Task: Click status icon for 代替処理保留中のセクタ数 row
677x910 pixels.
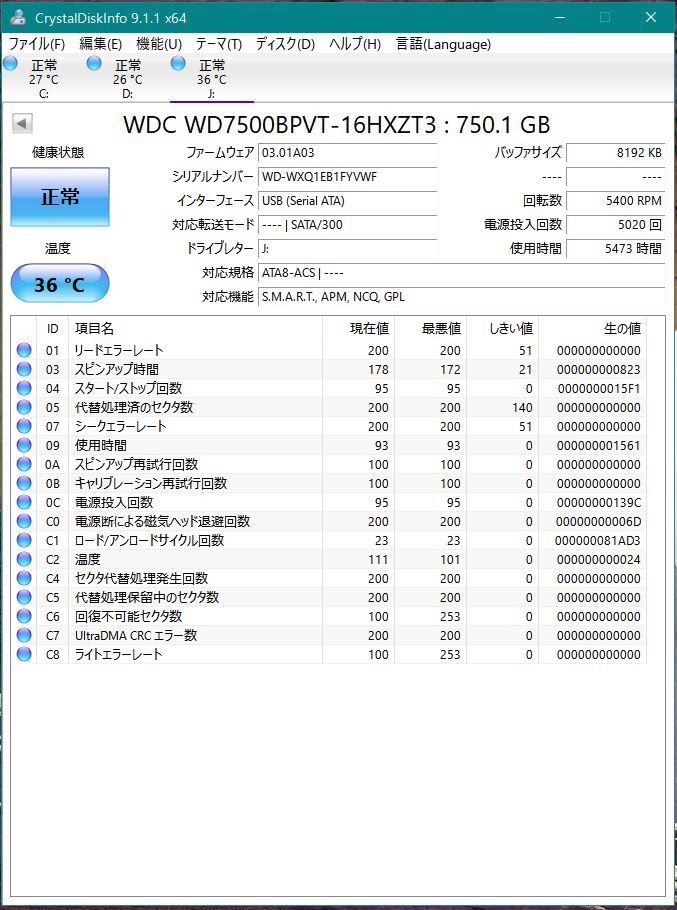Action: click(24, 597)
